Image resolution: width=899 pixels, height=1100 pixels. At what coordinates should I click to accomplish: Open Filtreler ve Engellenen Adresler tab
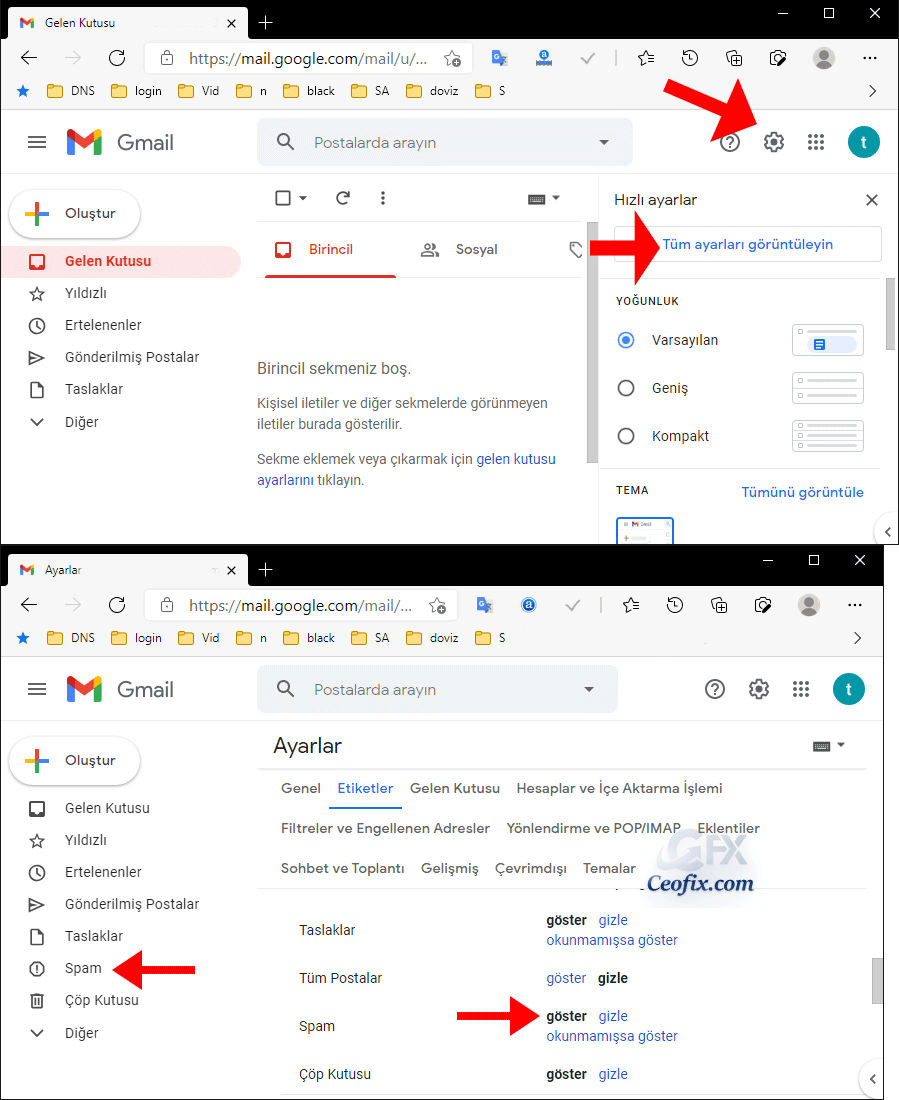385,829
